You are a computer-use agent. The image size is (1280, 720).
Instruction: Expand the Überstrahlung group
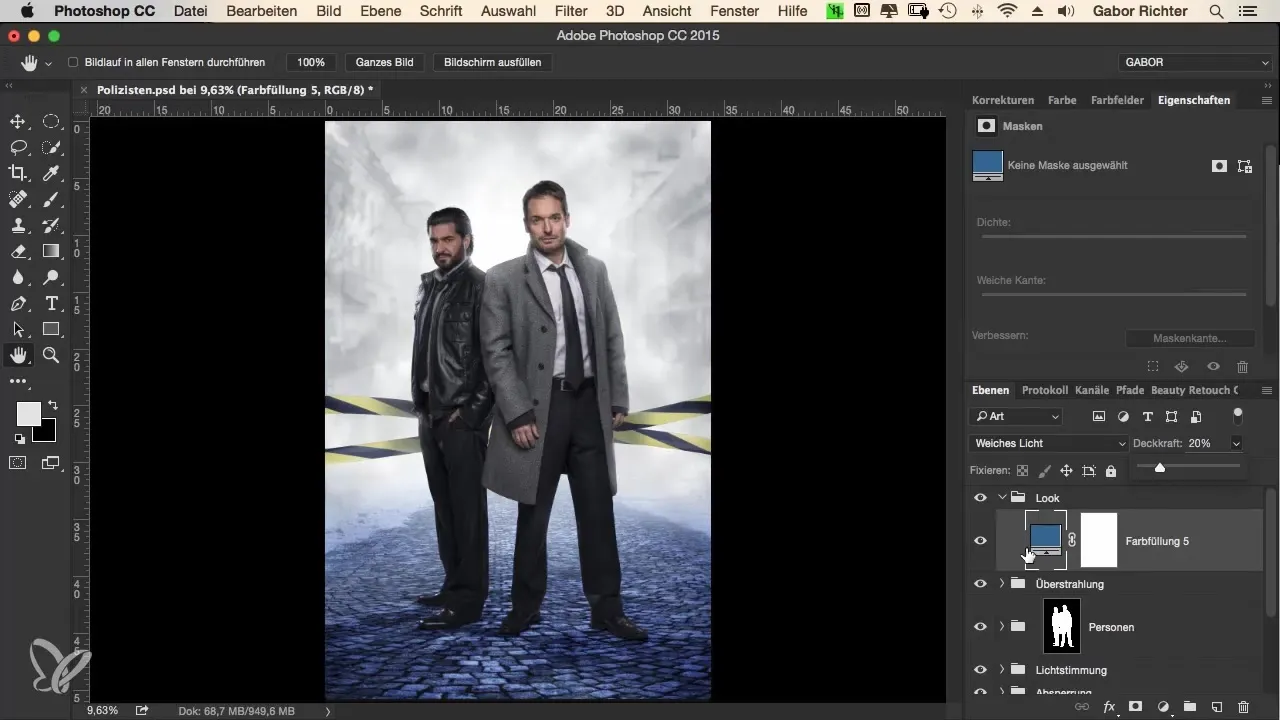click(1002, 584)
